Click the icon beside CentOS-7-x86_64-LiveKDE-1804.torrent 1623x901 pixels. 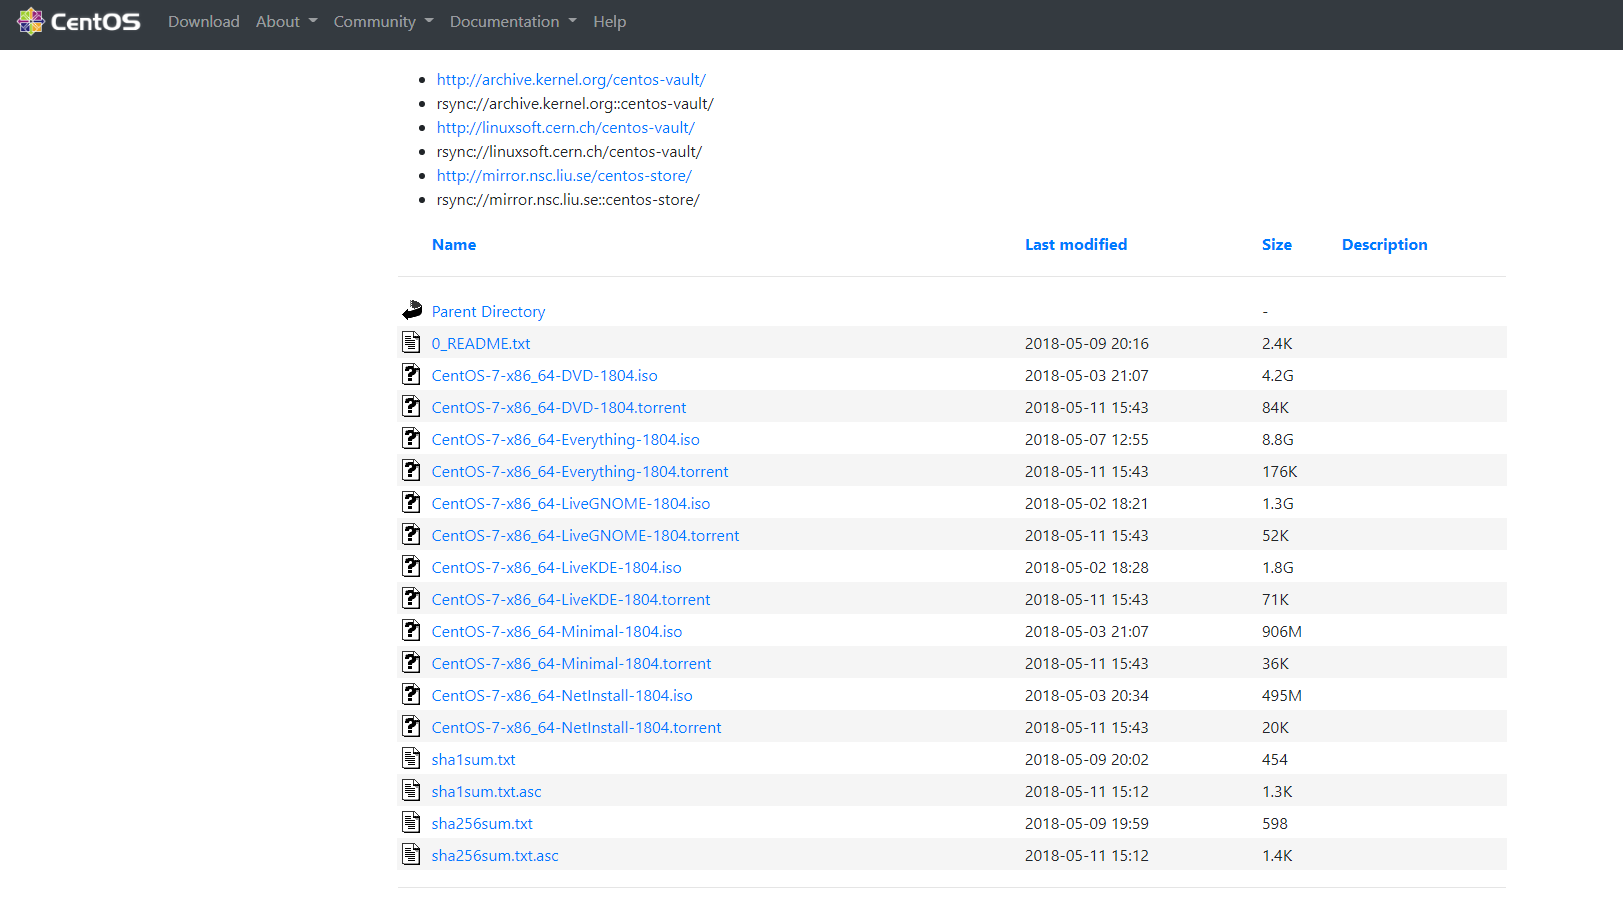click(x=411, y=597)
